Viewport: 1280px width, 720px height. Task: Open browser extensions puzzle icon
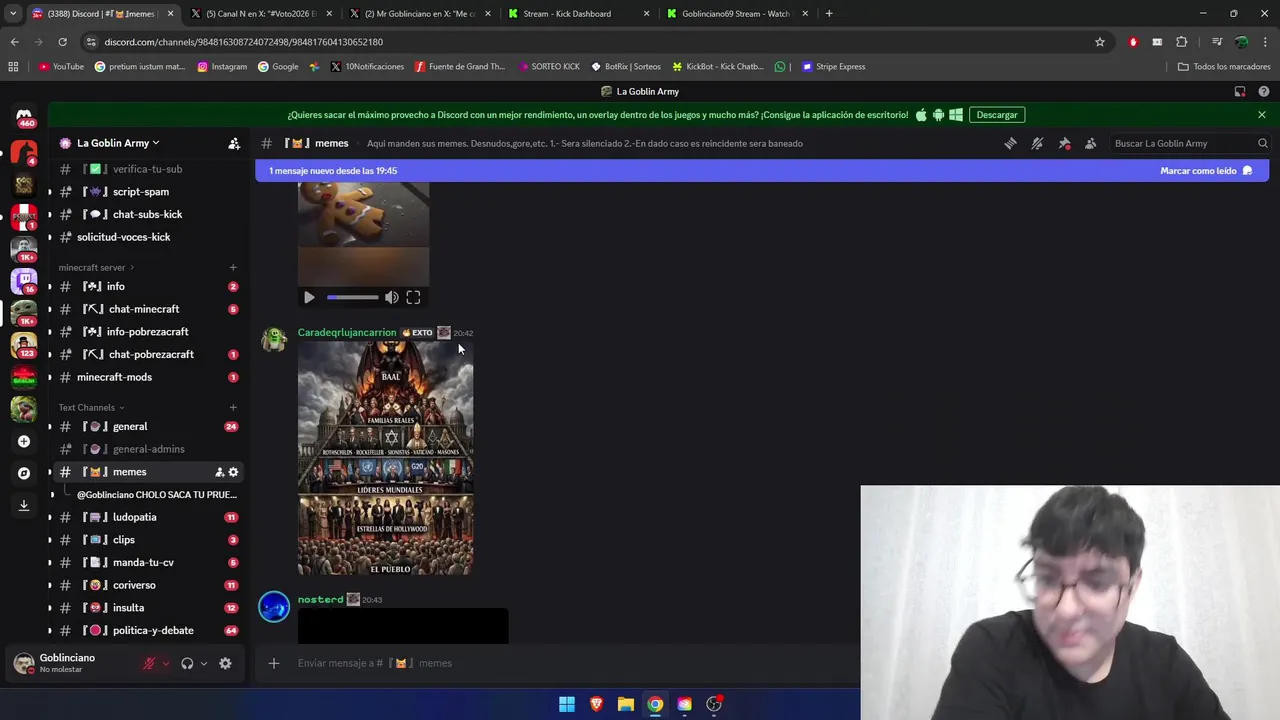[1181, 42]
